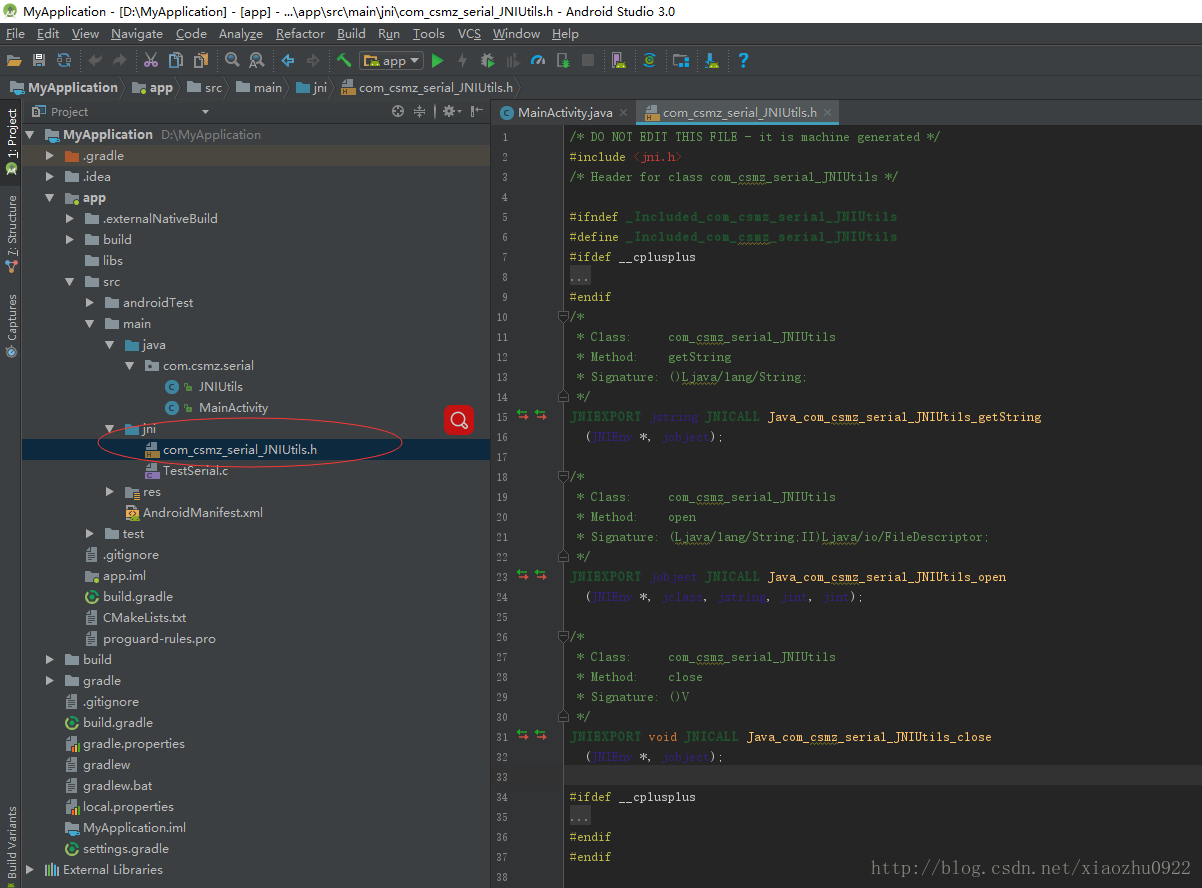
Task: Navigate Back with the blue arrow
Action: pyautogui.click(x=288, y=60)
